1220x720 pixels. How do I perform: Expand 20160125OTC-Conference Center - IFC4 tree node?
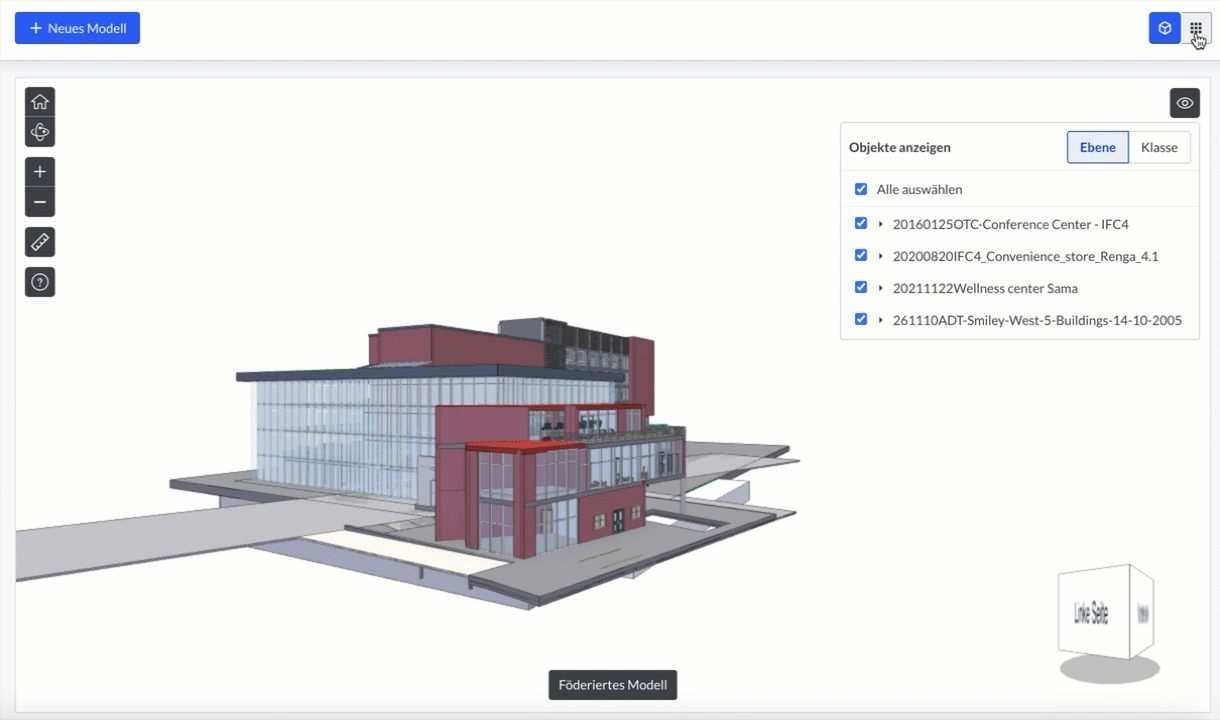pos(881,224)
